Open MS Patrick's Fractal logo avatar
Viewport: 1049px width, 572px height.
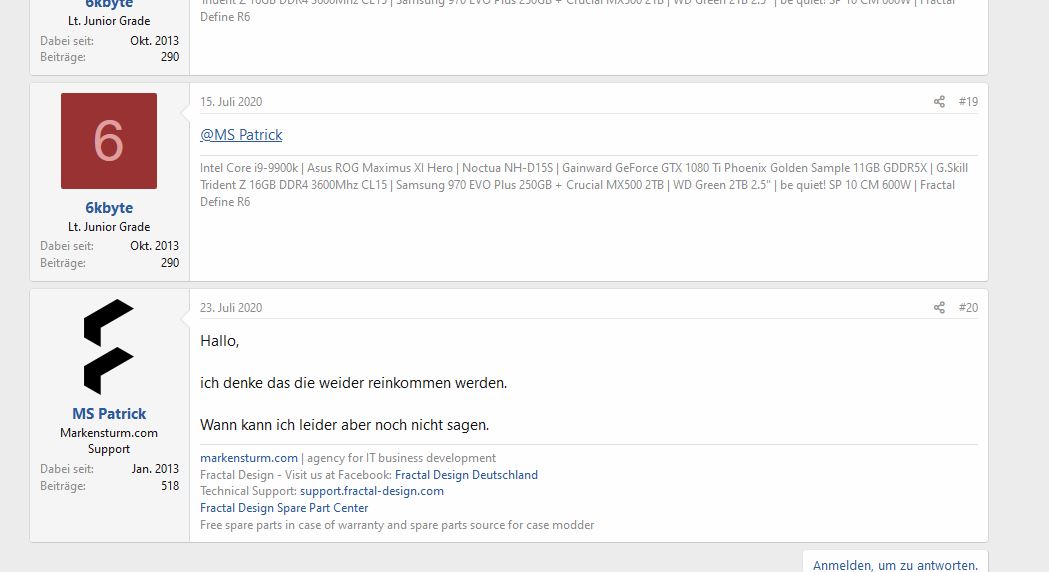109,347
